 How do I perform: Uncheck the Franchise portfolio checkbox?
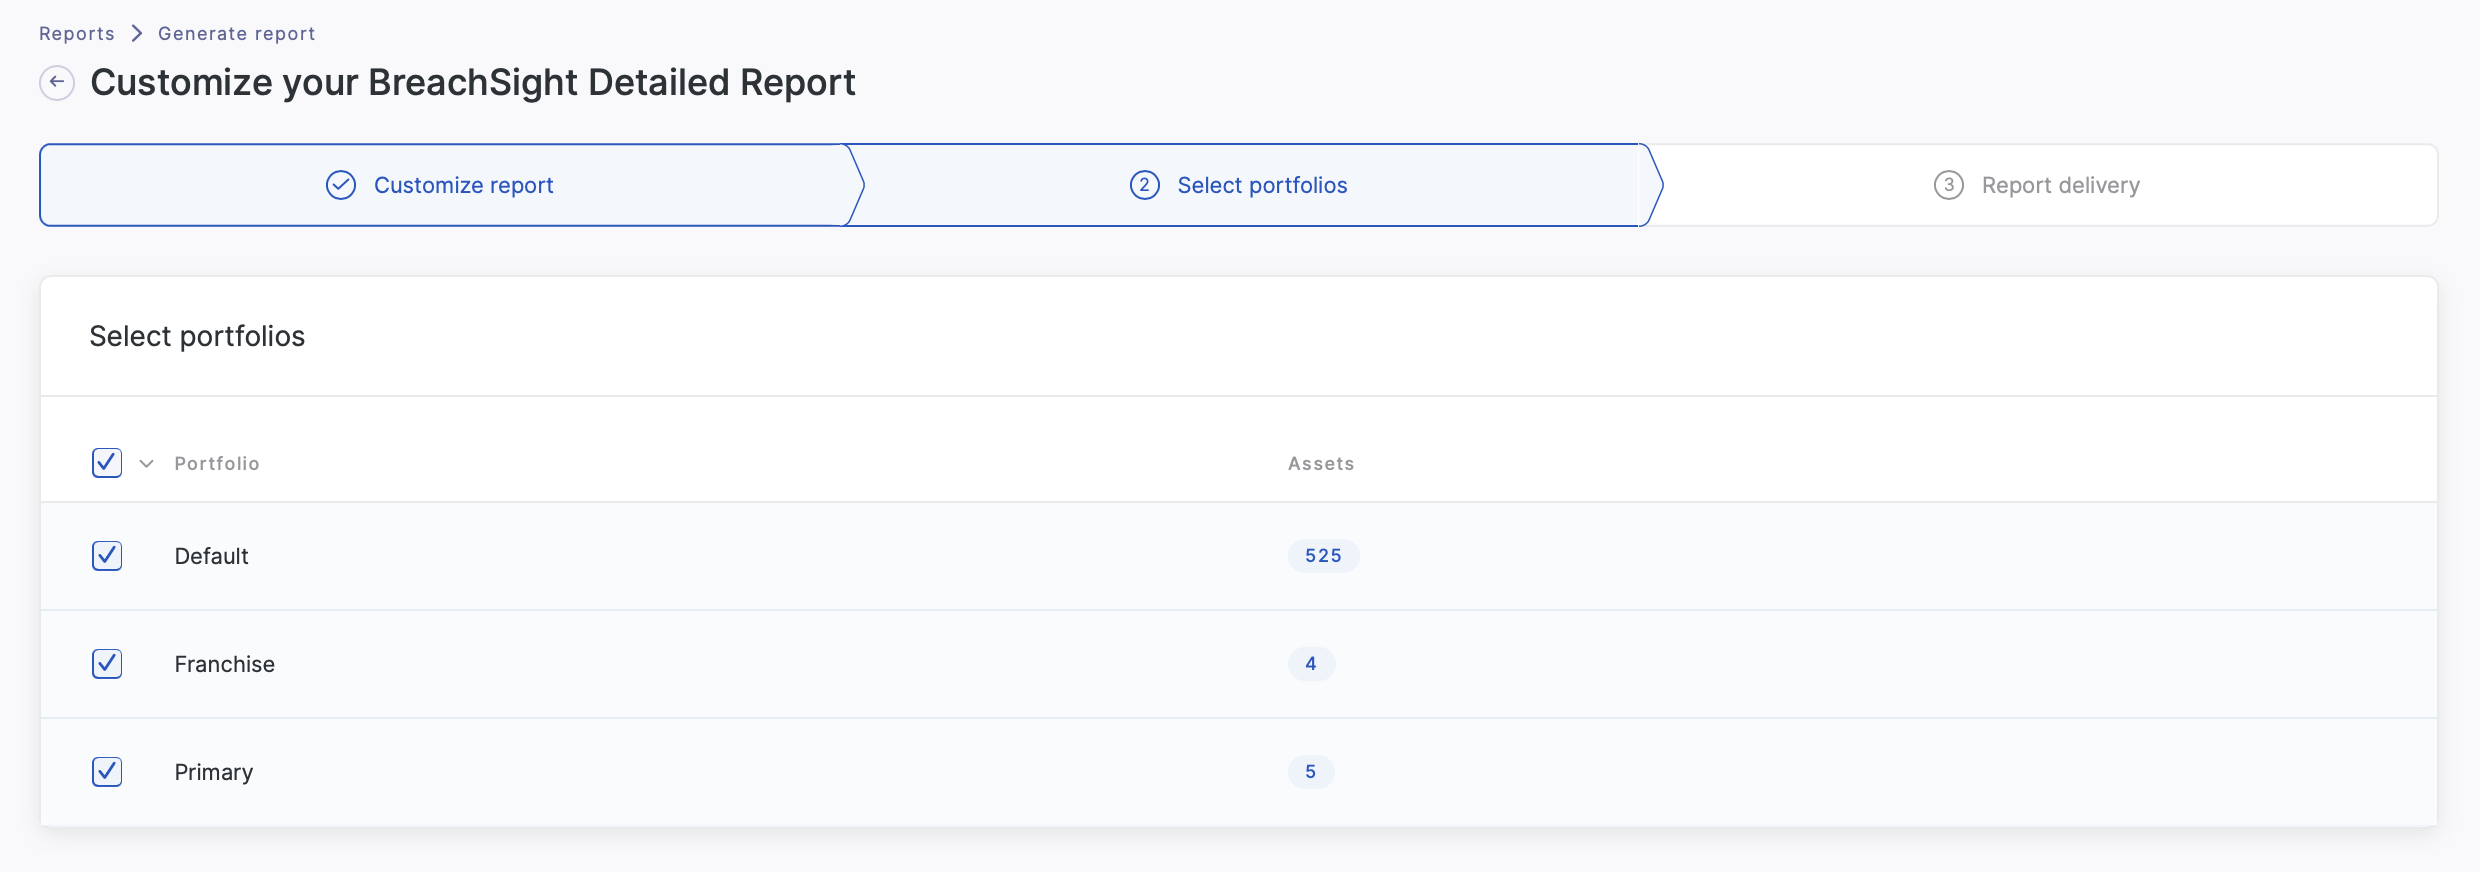coord(107,664)
